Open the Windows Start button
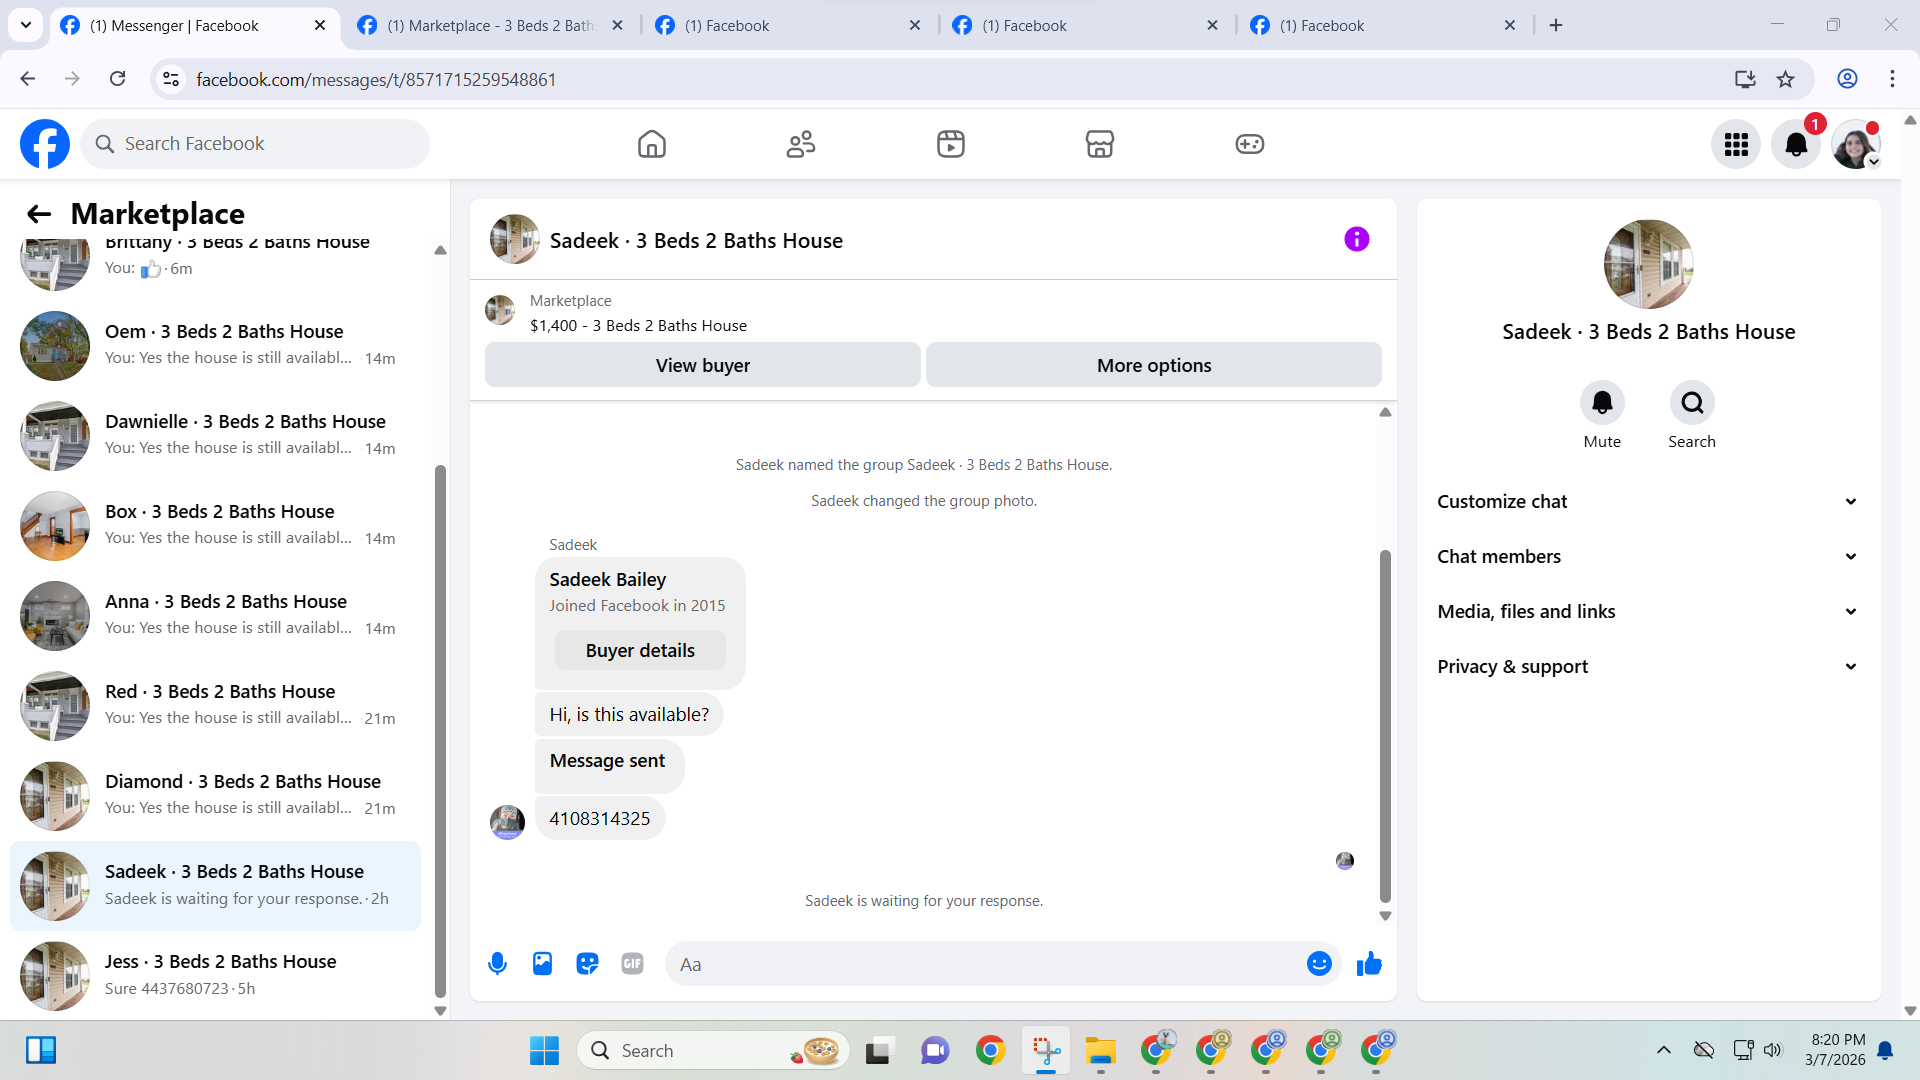 coord(544,1050)
